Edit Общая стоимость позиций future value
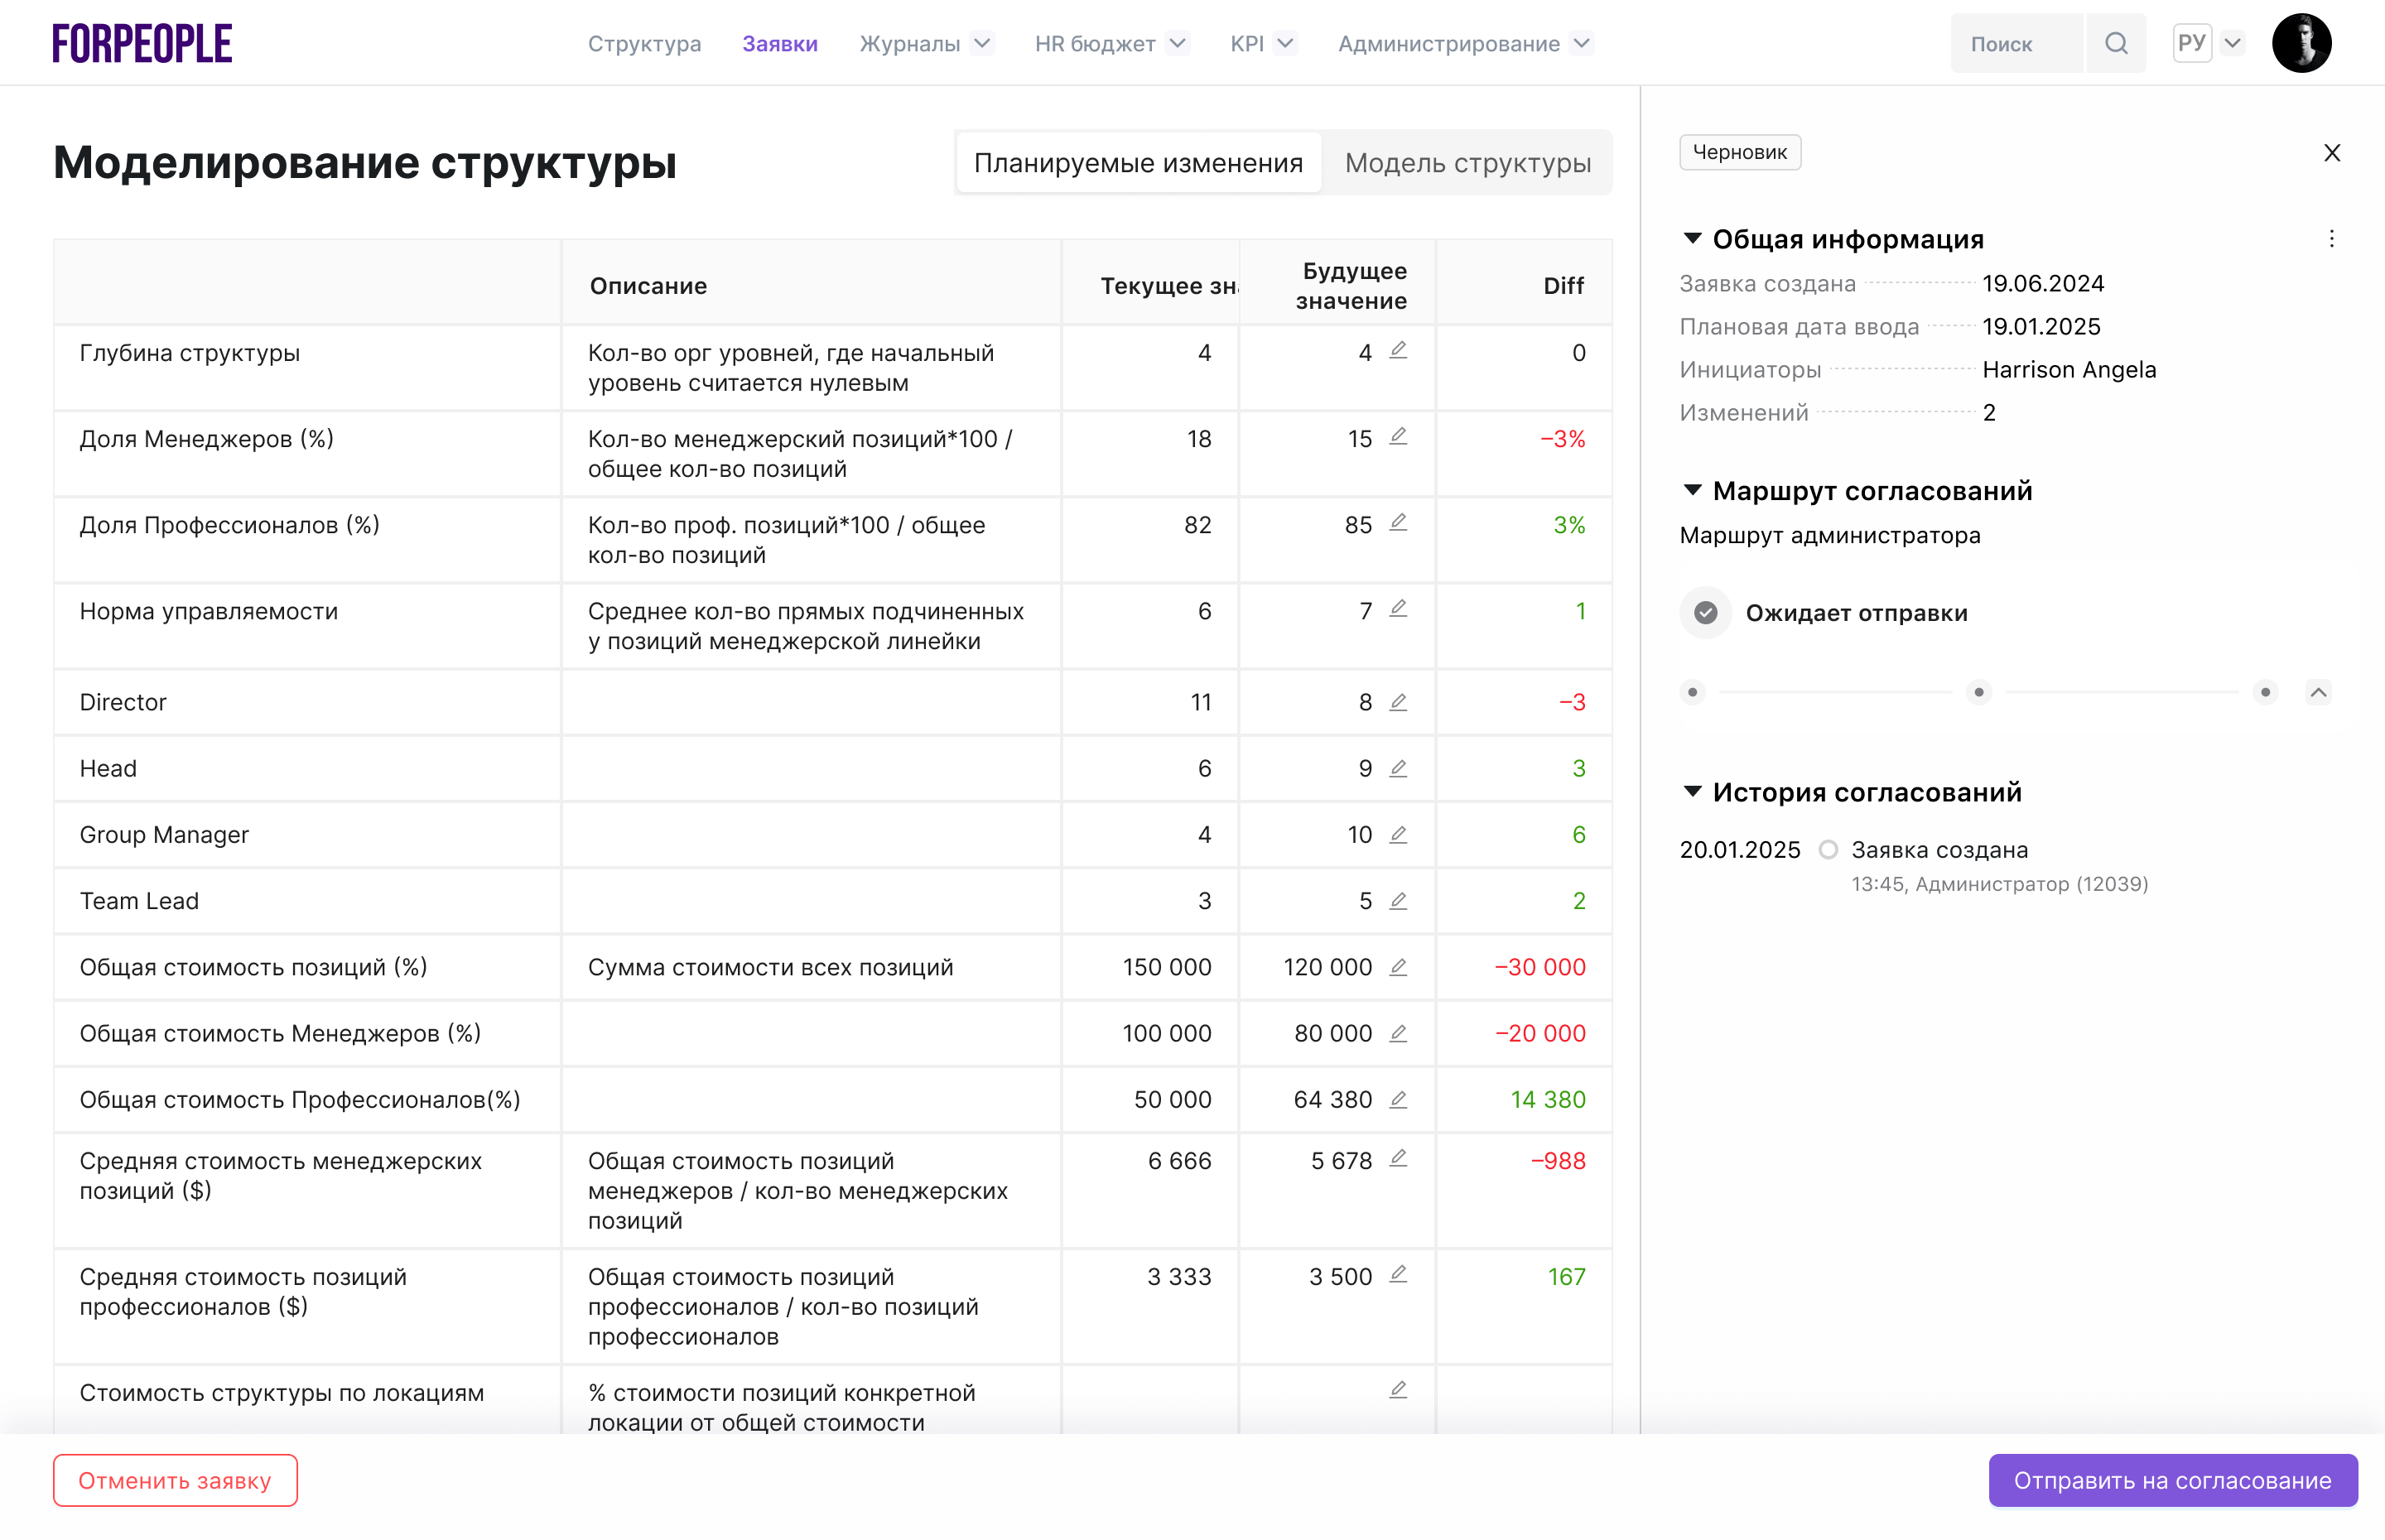The height and width of the screenshot is (1540, 2385). pos(1398,967)
